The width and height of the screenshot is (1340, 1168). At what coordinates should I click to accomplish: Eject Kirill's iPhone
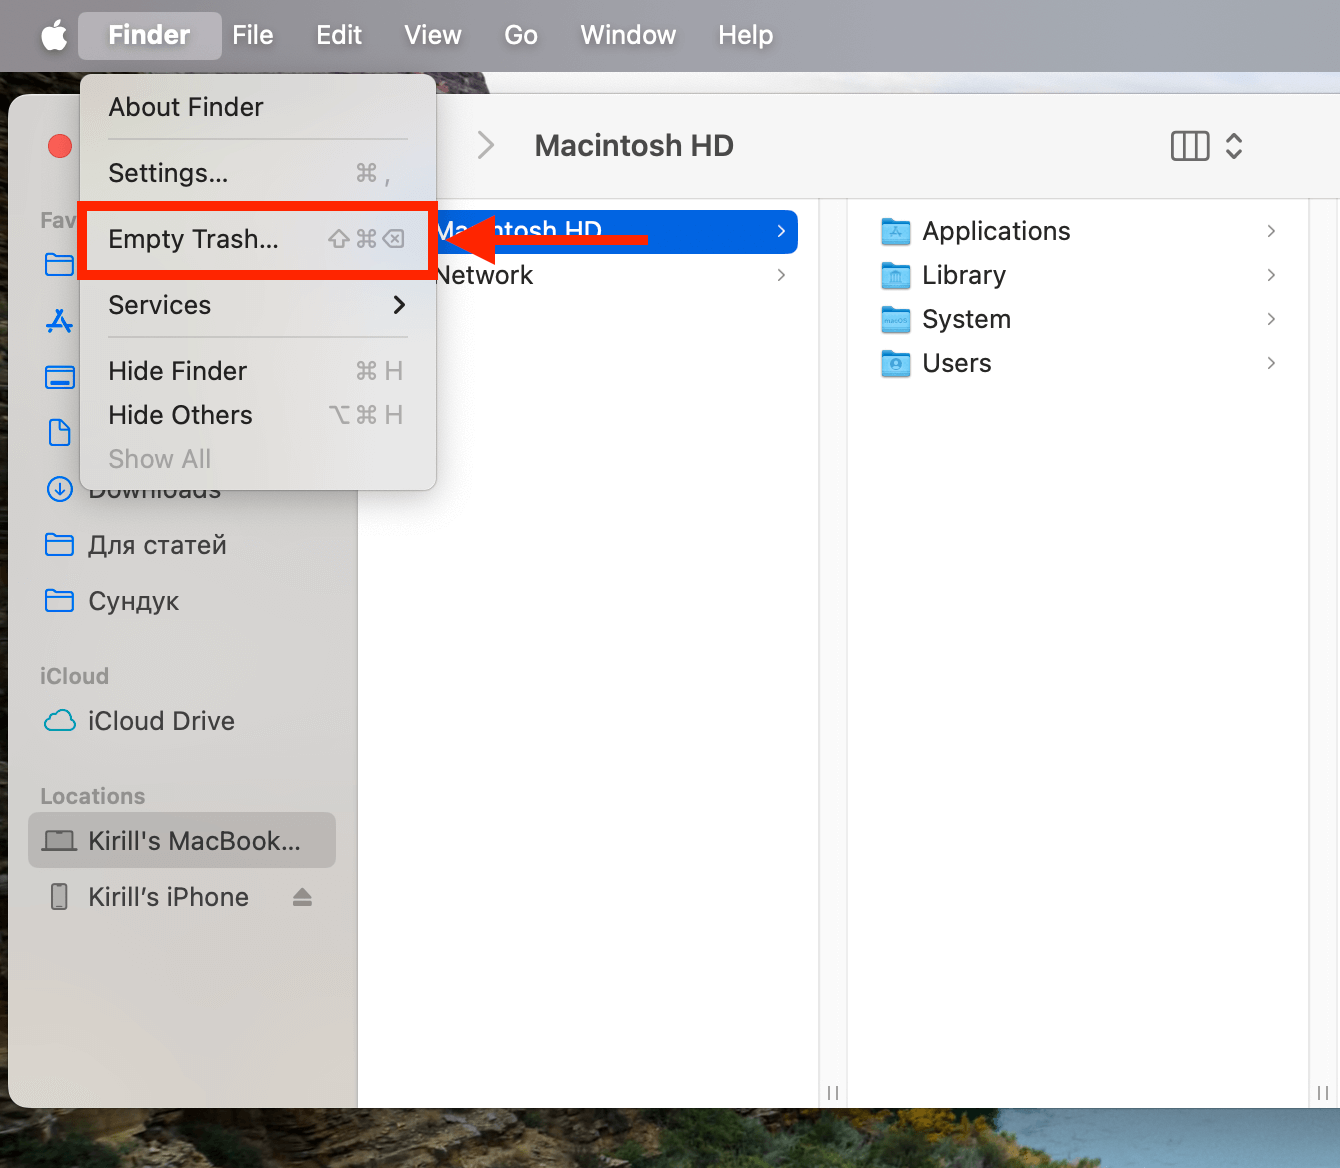(302, 897)
